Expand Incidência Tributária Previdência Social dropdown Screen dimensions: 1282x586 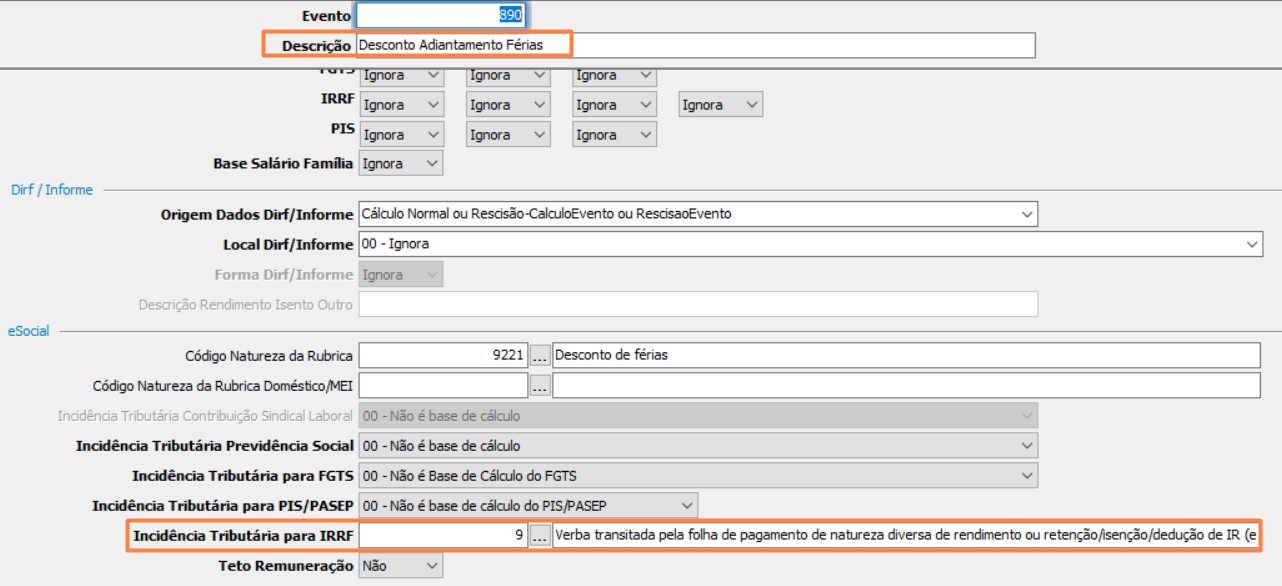(697, 446)
